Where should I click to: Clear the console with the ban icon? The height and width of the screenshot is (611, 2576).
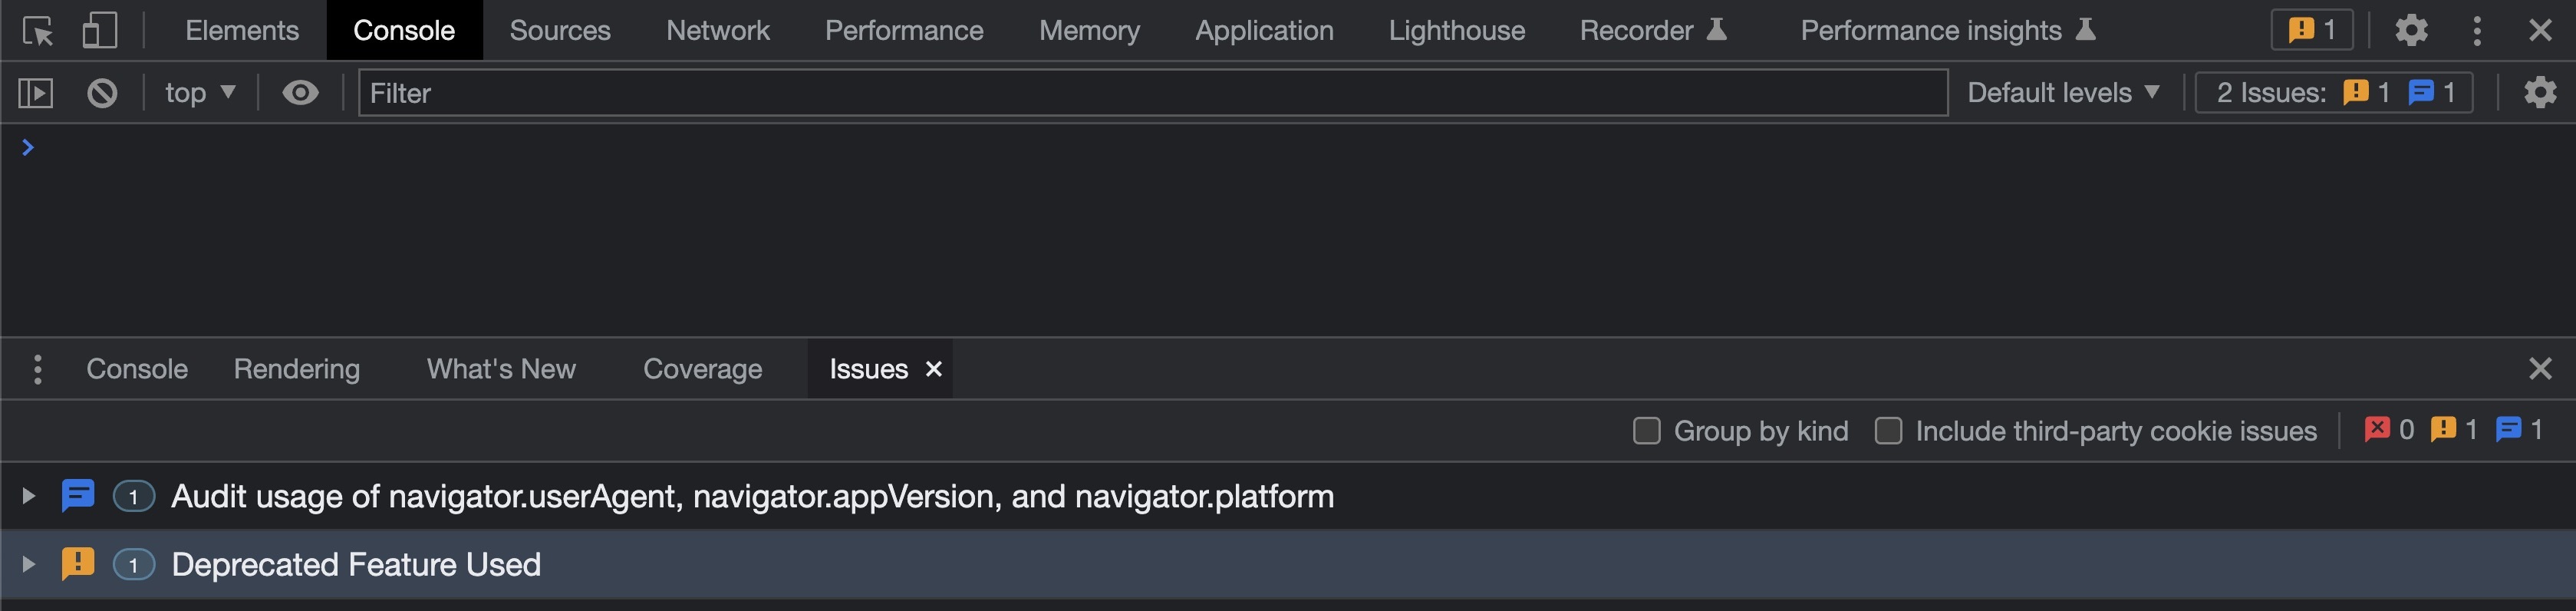(102, 93)
